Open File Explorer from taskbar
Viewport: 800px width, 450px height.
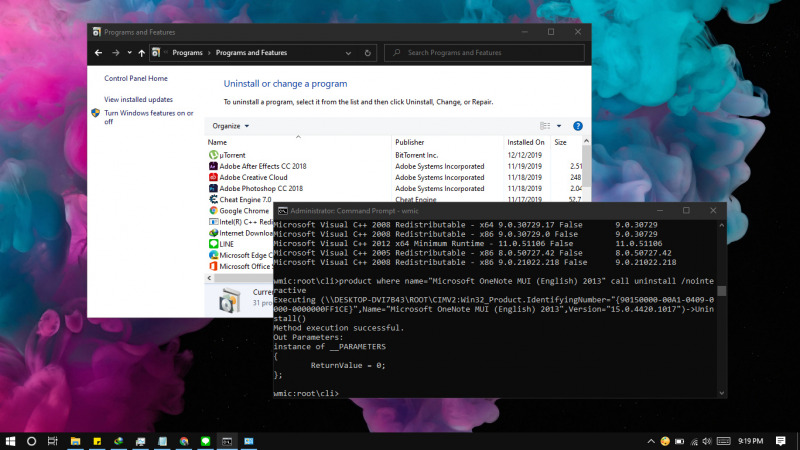coord(76,441)
